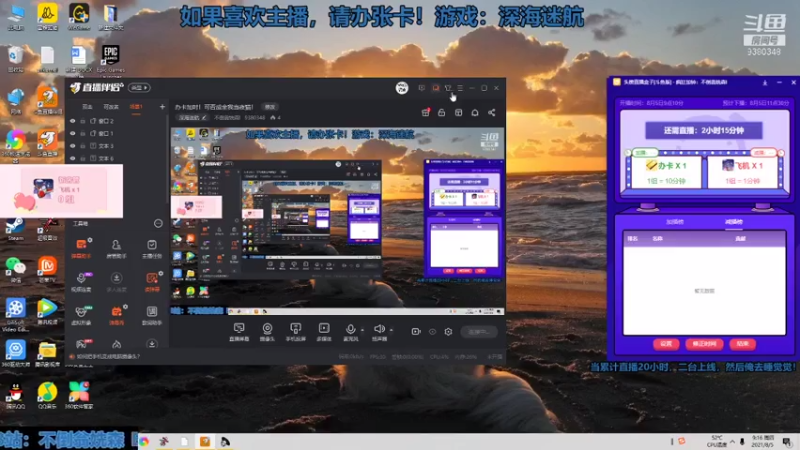This screenshot has width=800, height=450.
Task: Start recording with the camcorder icon
Action: 416,332
